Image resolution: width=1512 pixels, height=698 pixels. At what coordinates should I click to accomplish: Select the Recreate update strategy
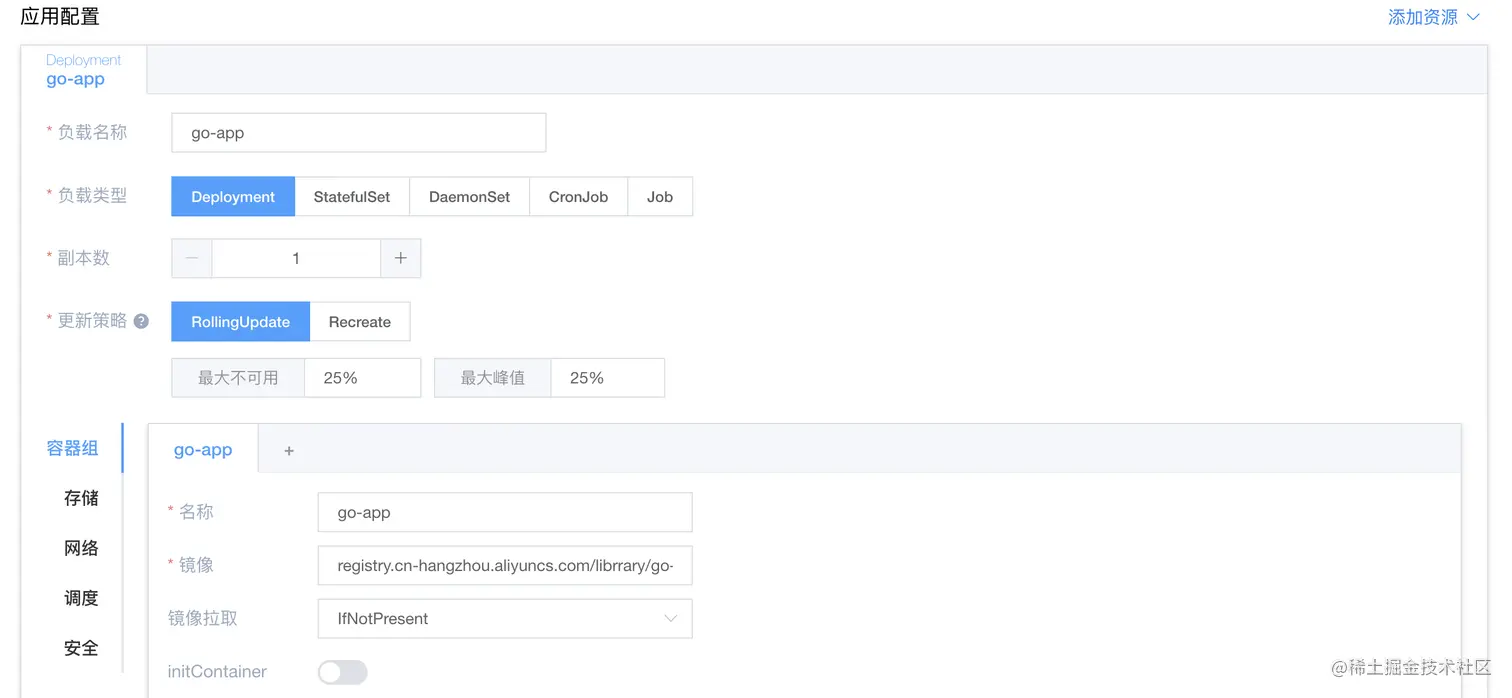coord(360,322)
